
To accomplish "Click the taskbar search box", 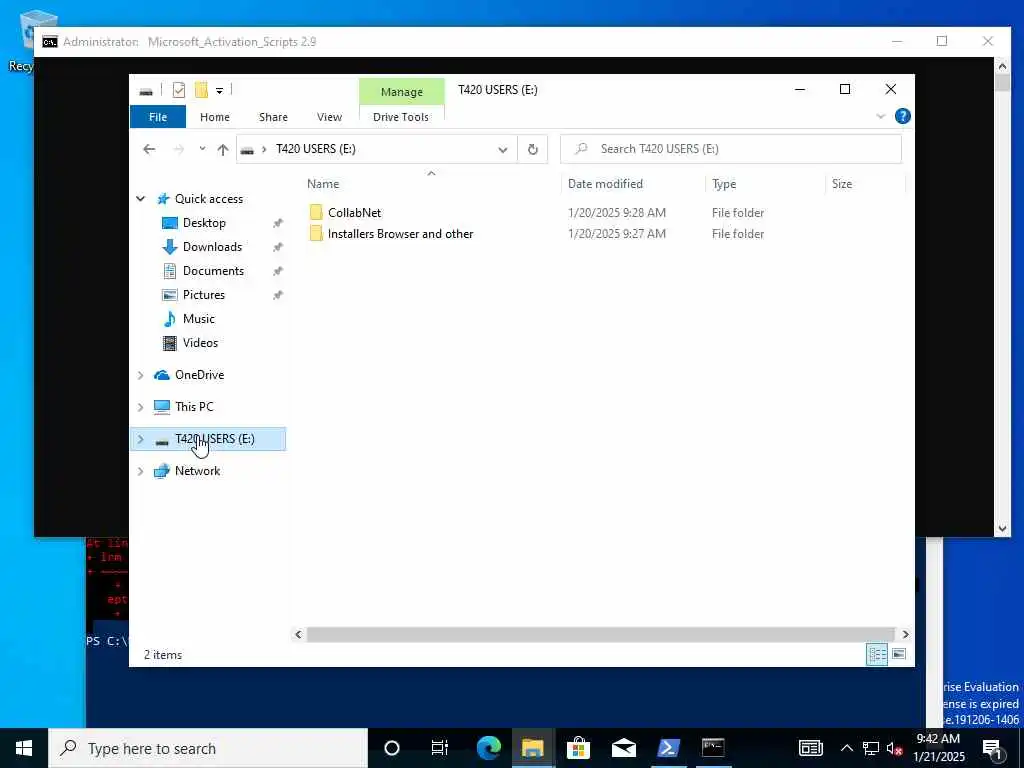I will tap(208, 748).
